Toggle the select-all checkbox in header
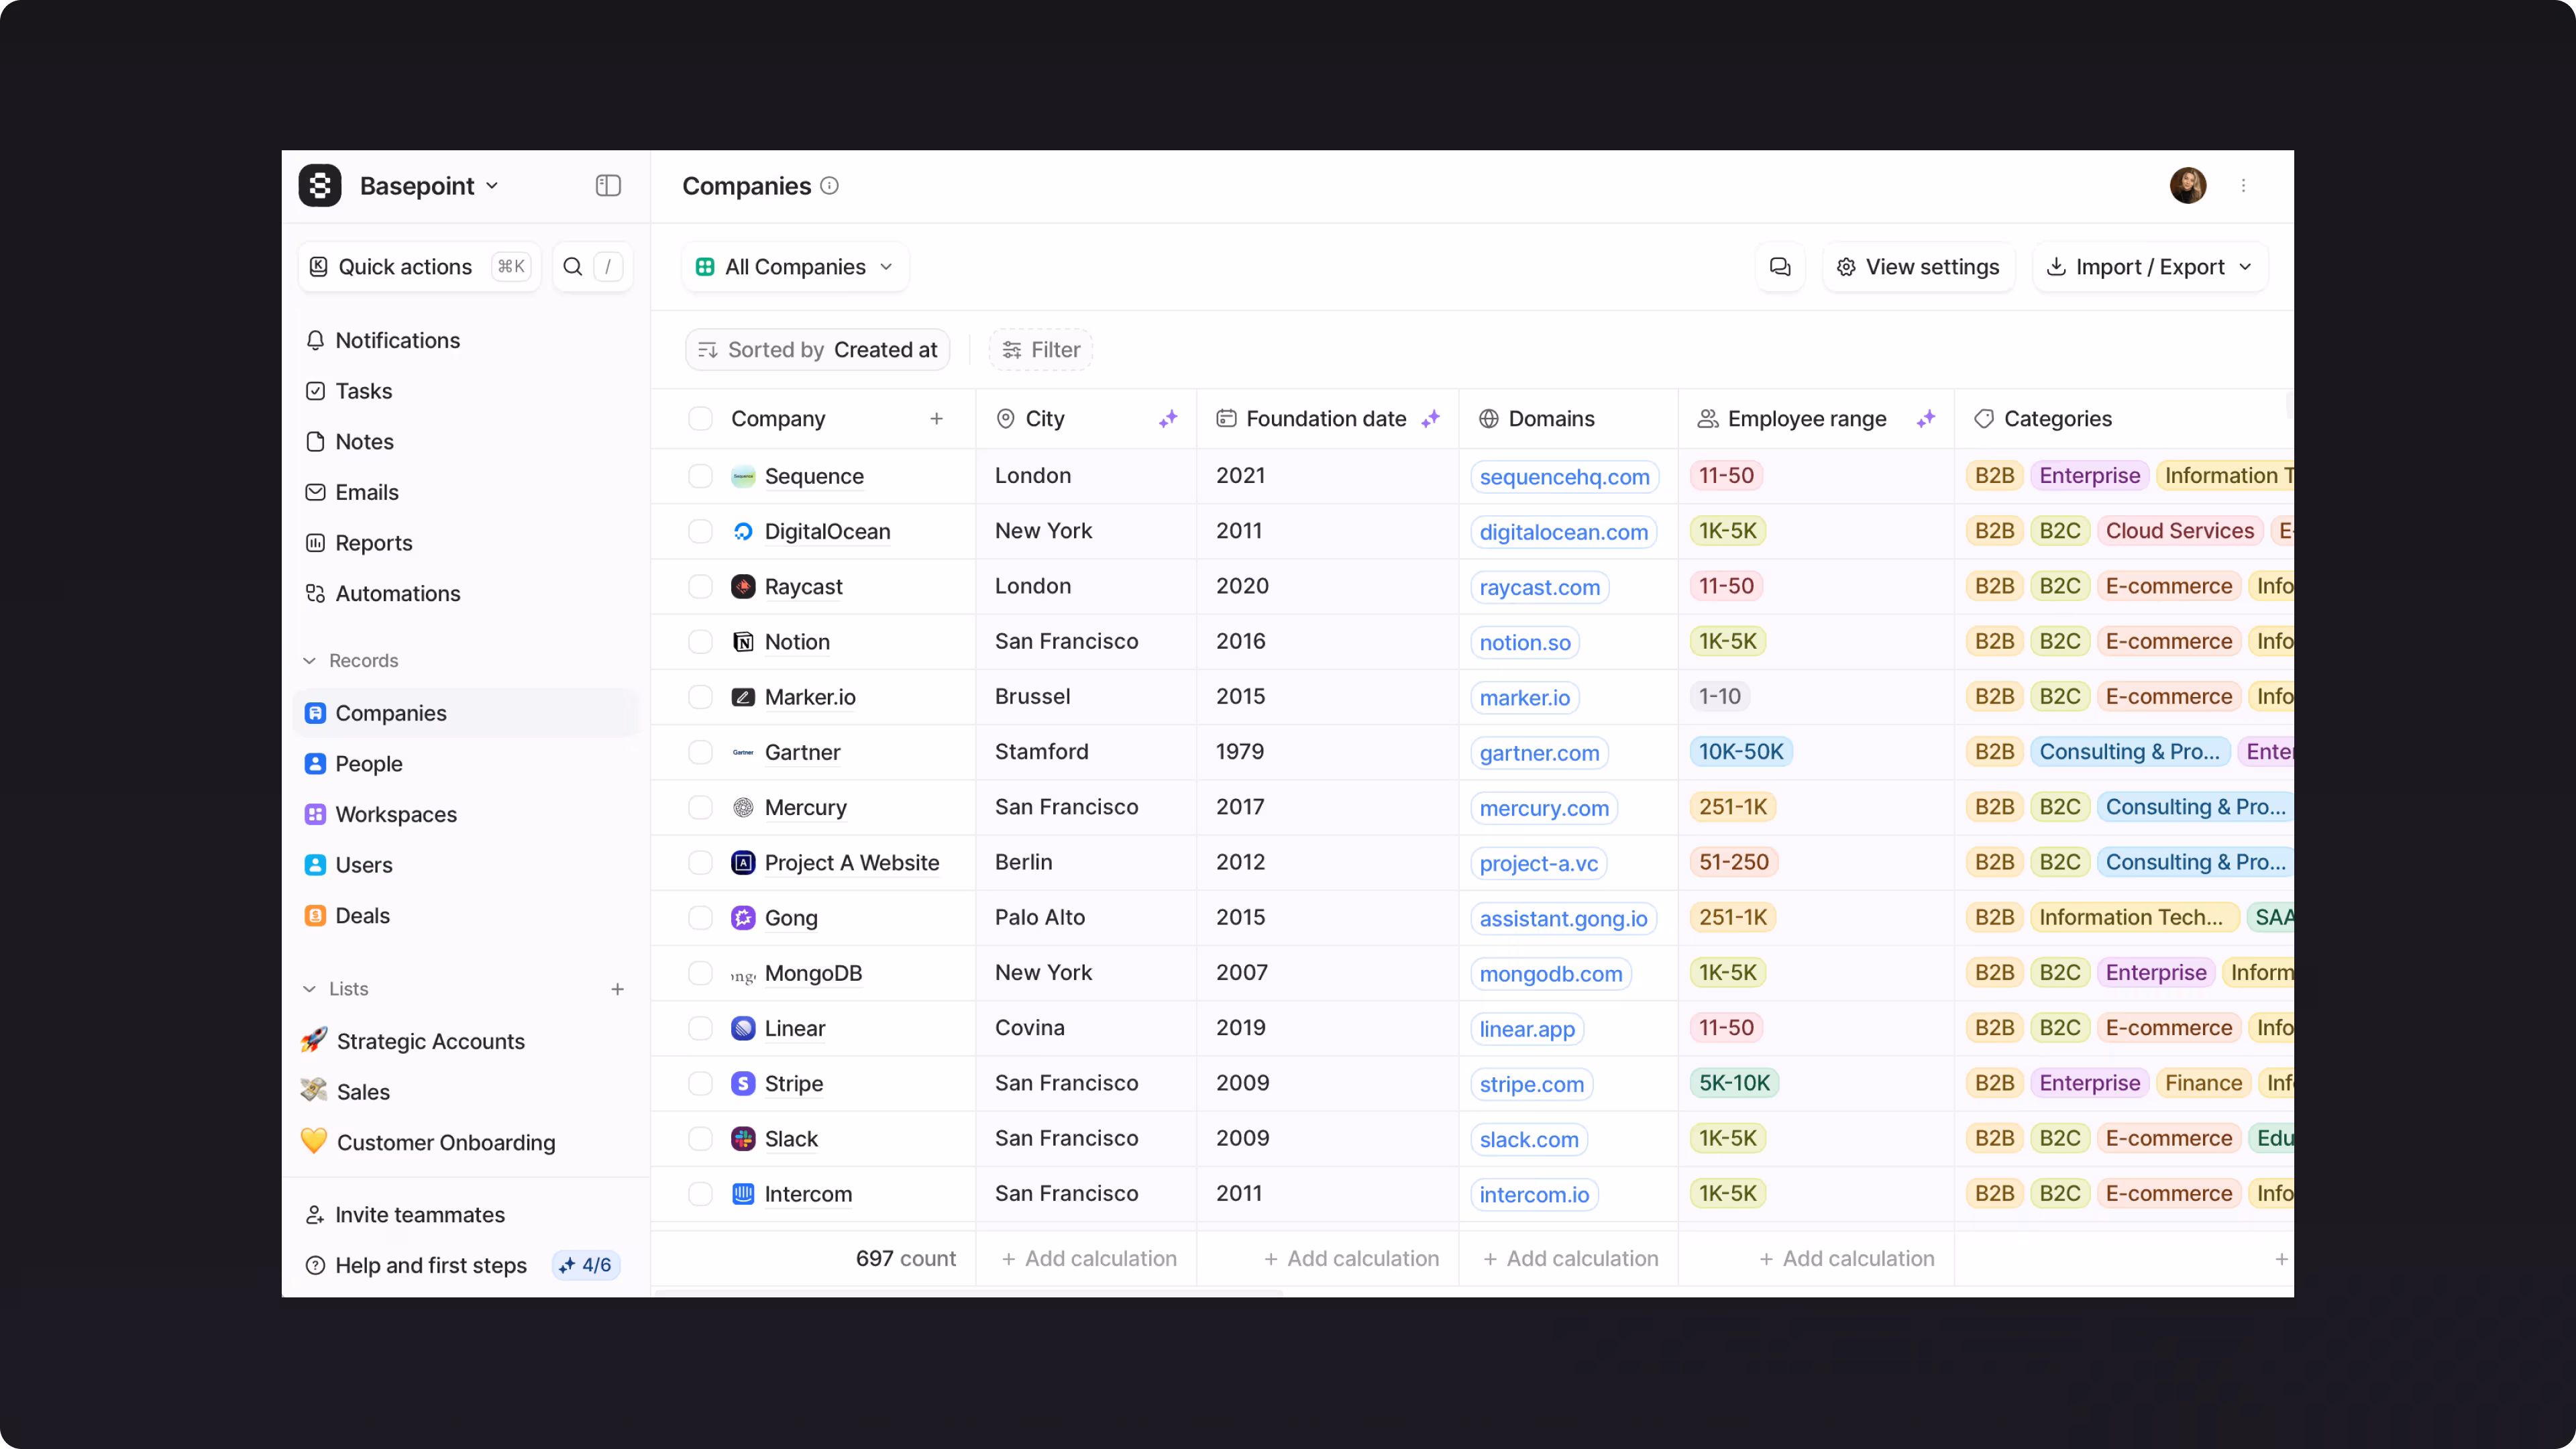Viewport: 2576px width, 1449px height. point(700,419)
